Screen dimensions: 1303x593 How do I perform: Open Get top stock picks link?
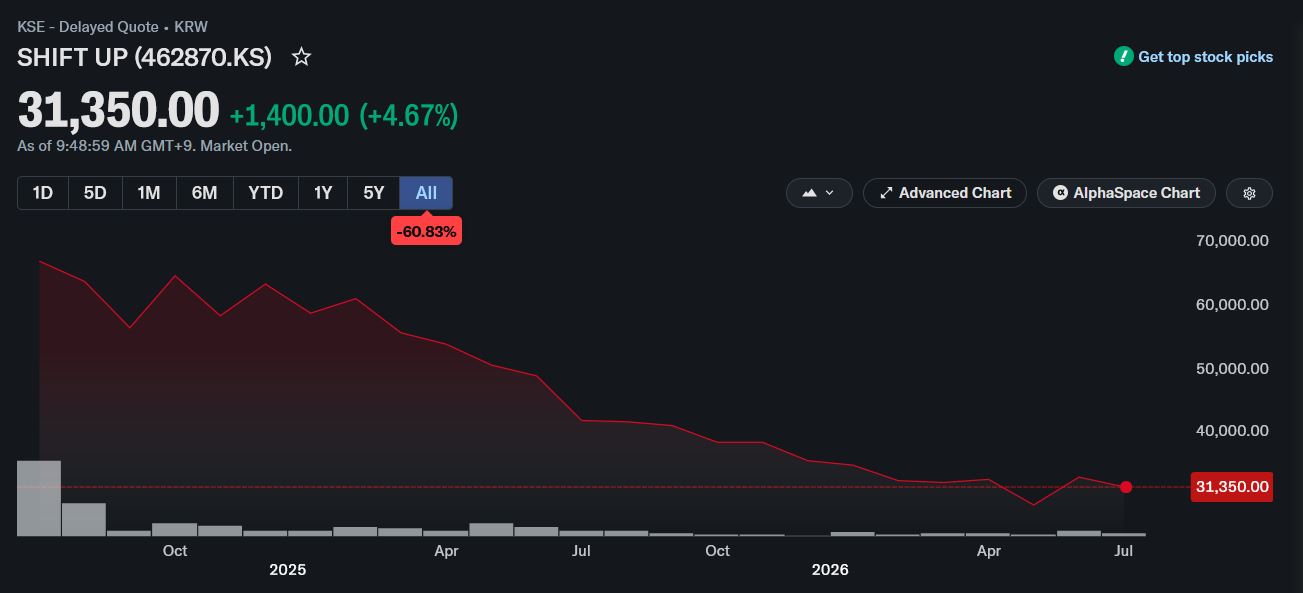1205,57
